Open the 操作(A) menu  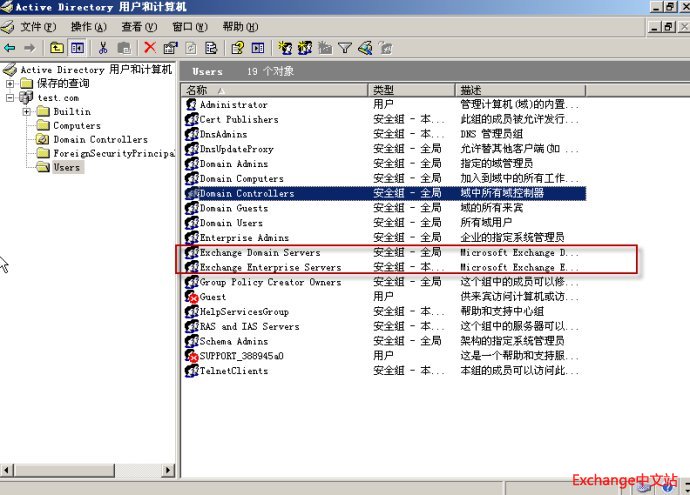pos(88,27)
